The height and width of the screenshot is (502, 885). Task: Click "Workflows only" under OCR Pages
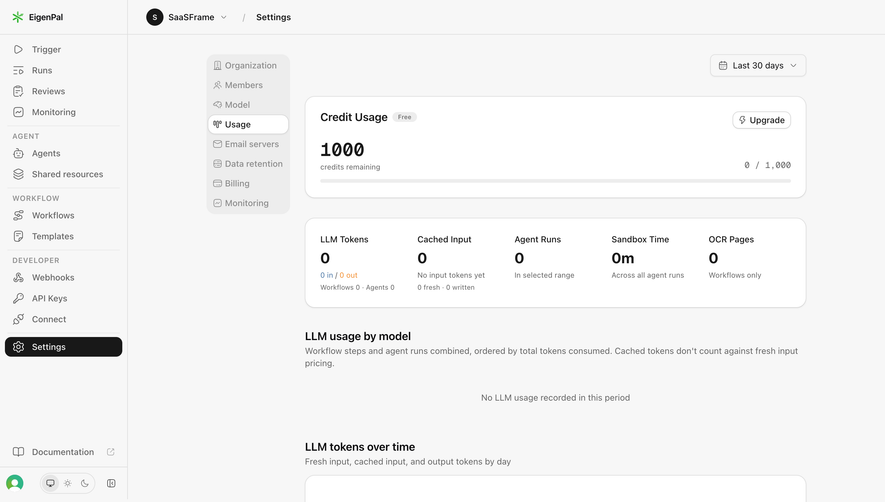click(x=735, y=275)
